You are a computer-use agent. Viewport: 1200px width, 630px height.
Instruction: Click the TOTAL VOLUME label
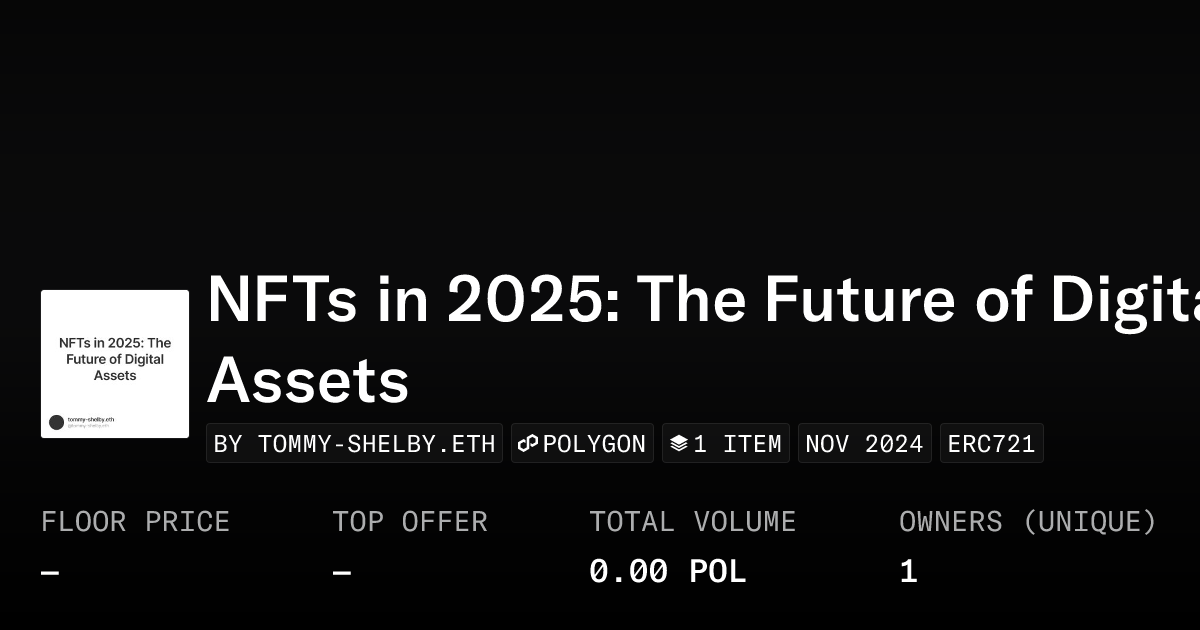pyautogui.click(x=692, y=522)
